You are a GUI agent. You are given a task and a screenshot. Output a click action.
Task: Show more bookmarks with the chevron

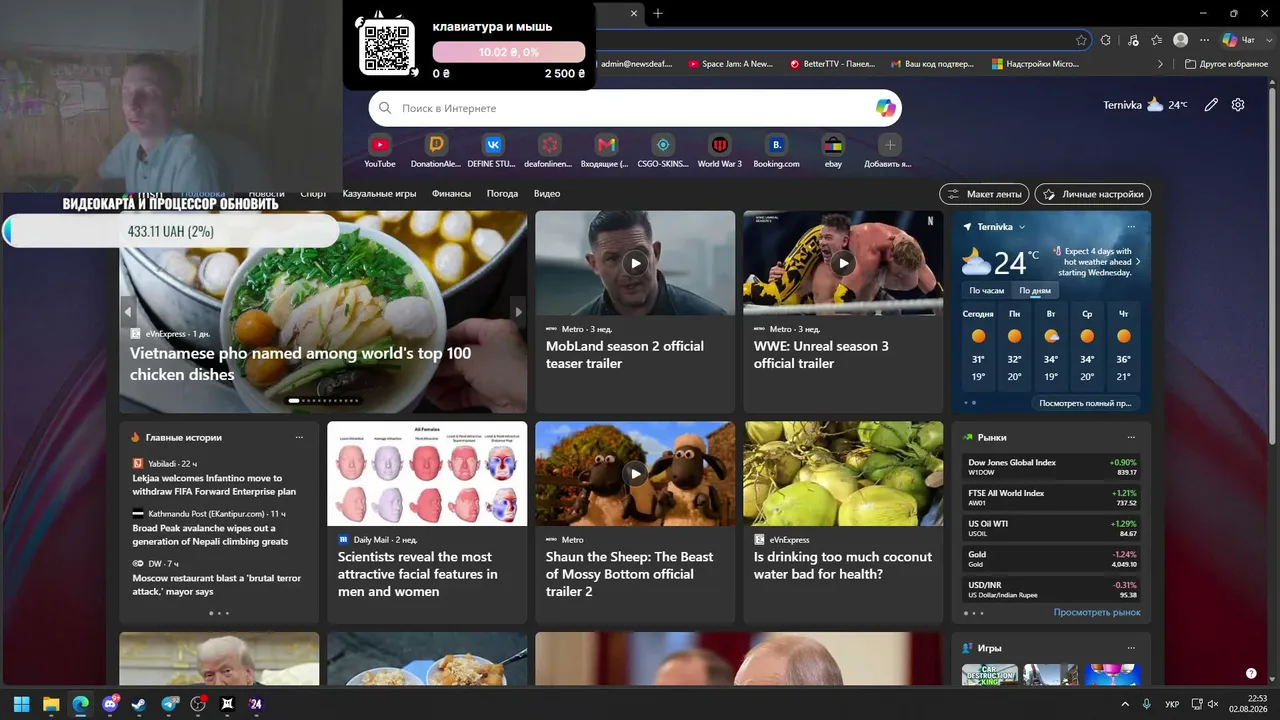(1160, 64)
